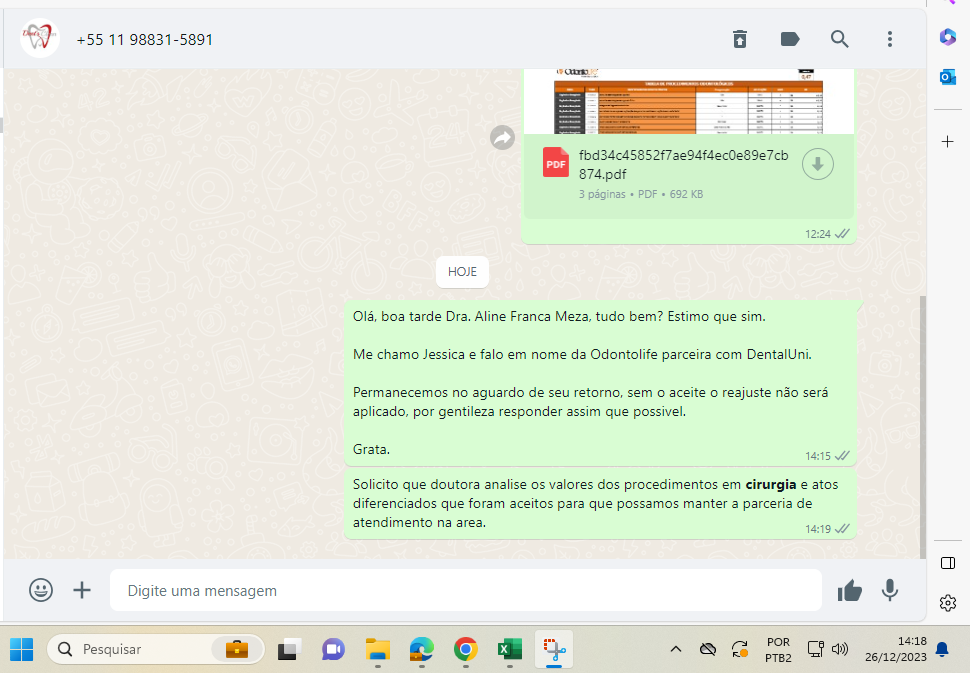Viewport: 970px width, 673px height.
Task: Click the red PDF file icon
Action: coord(556,163)
